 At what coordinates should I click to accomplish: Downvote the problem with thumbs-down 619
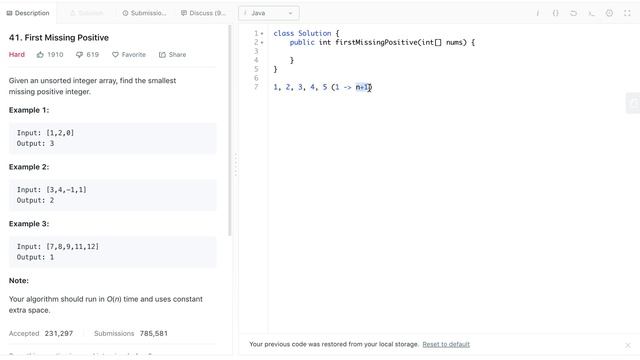click(87, 55)
